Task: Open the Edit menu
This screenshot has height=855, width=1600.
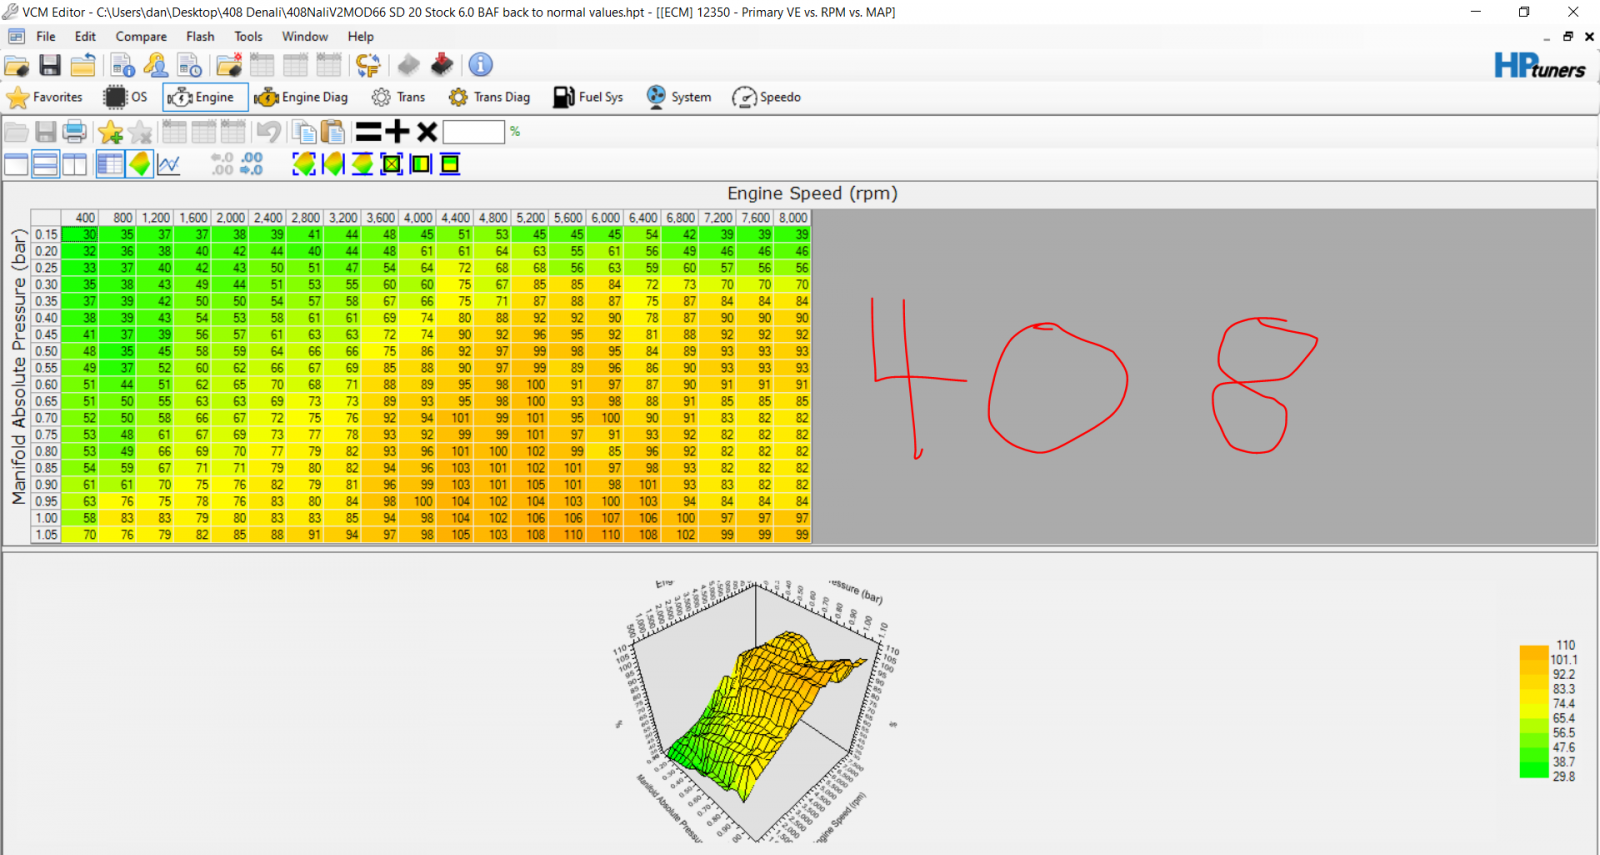Action: [85, 37]
